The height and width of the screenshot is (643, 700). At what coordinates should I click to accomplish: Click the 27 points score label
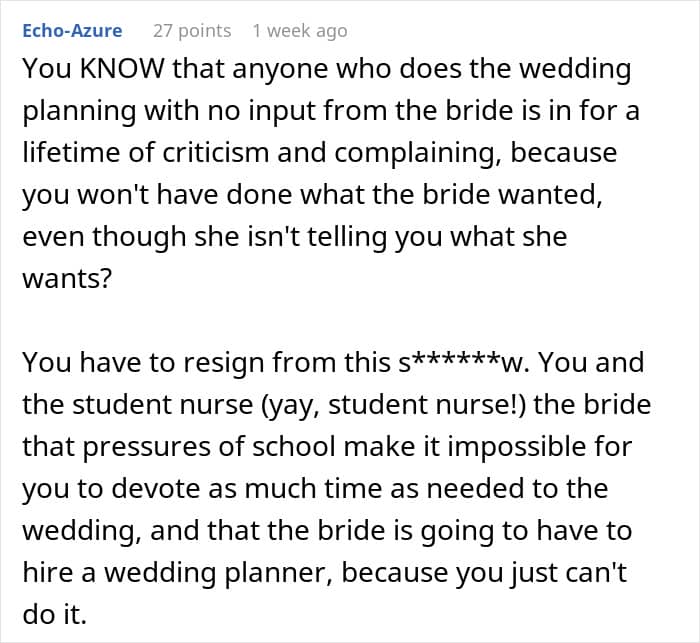[x=192, y=31]
